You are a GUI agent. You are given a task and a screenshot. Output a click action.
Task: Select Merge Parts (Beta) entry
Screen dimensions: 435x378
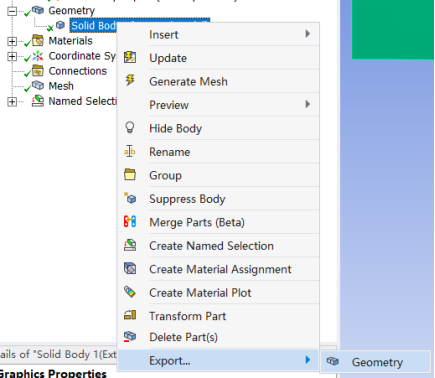tap(218, 222)
